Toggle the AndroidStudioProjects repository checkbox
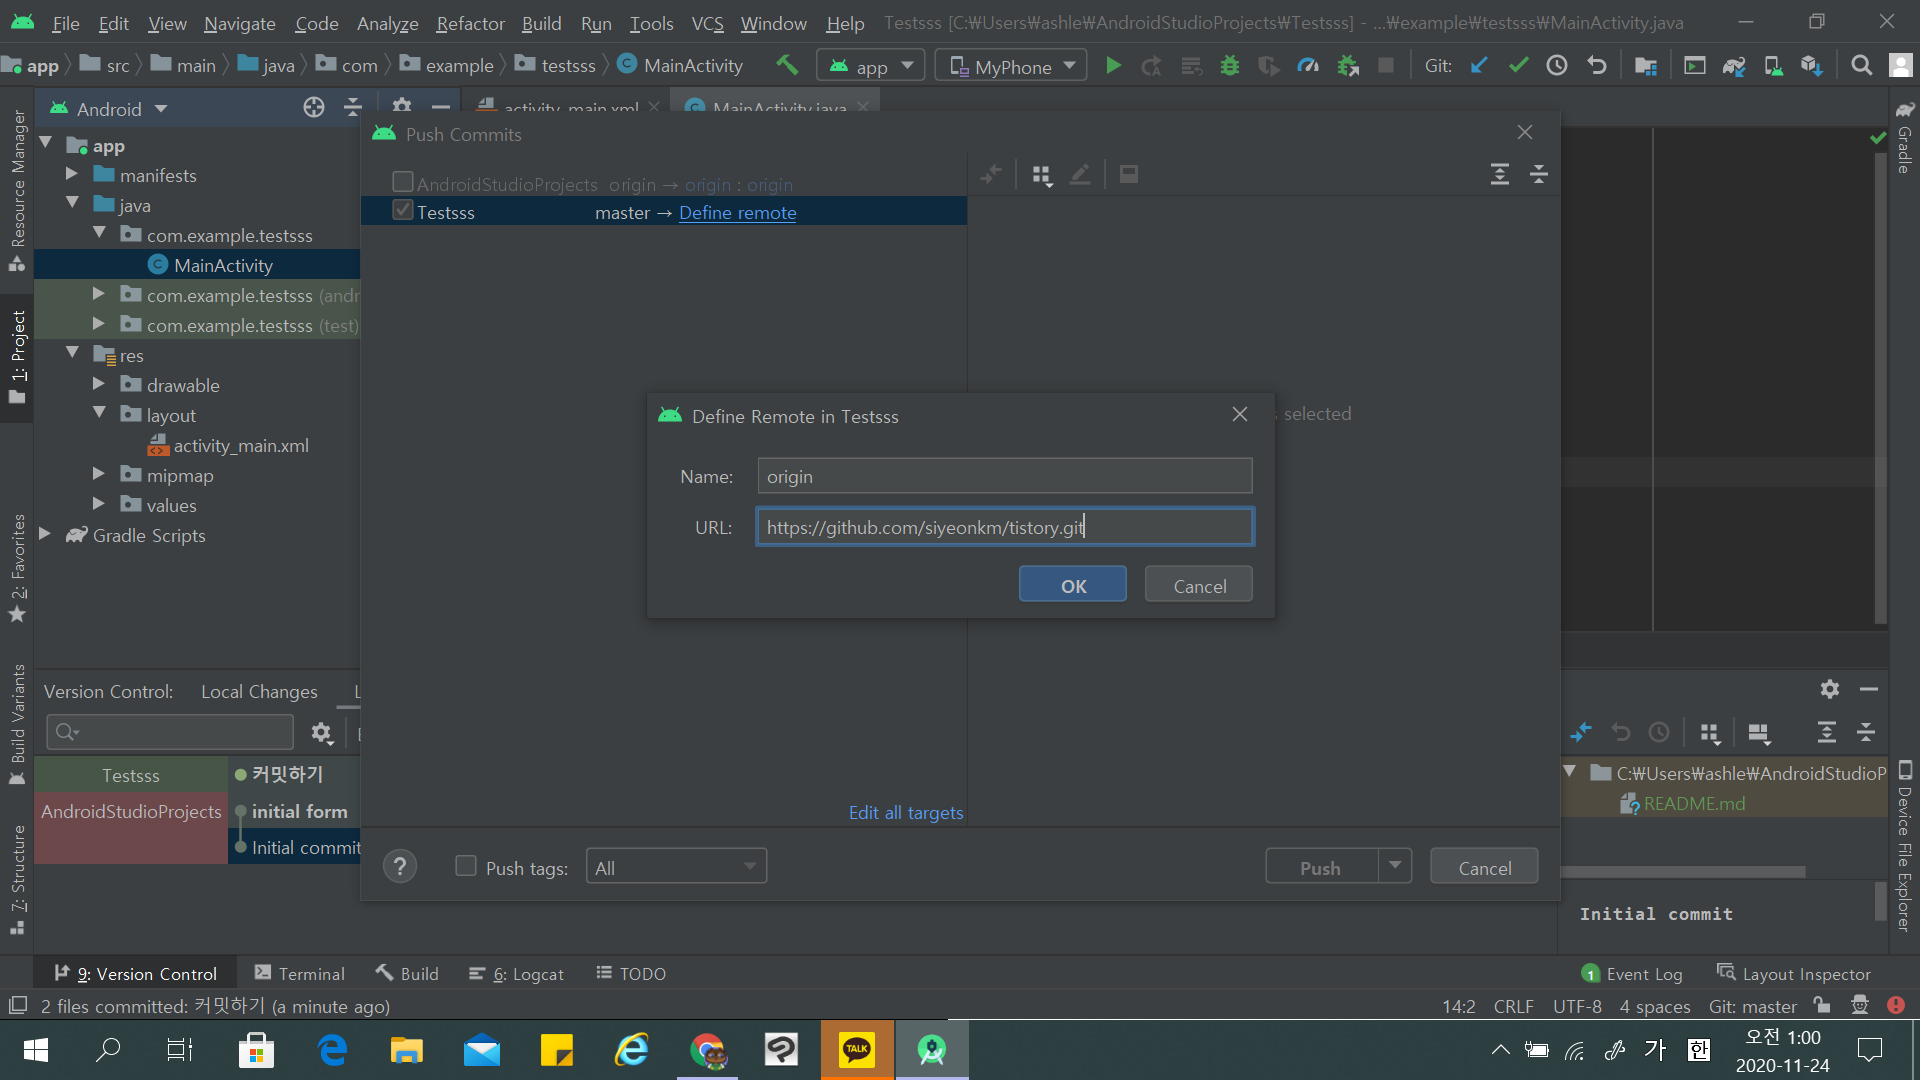Image resolution: width=1920 pixels, height=1080 pixels. coord(403,182)
